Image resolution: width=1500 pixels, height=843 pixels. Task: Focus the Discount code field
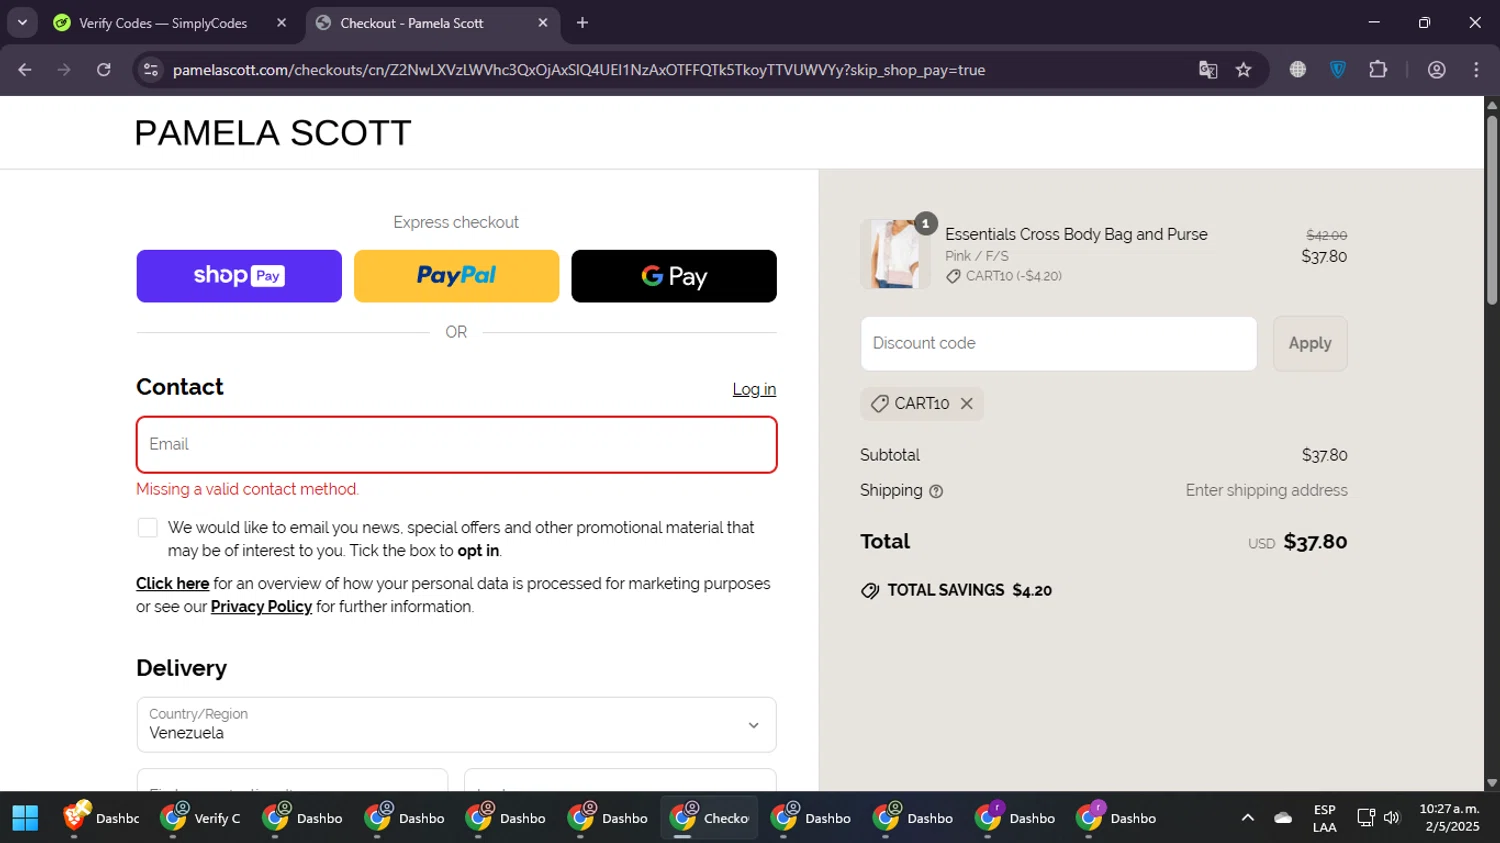[1059, 344]
